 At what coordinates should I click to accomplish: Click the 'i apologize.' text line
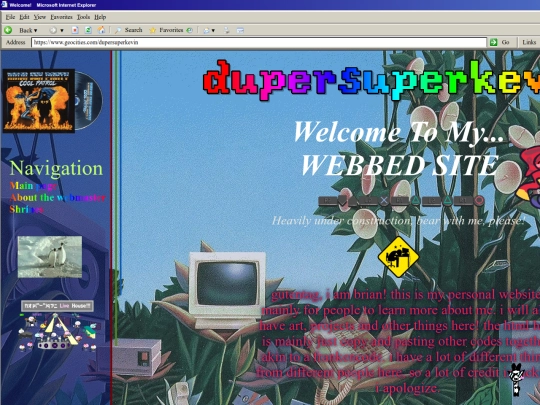coord(407,388)
